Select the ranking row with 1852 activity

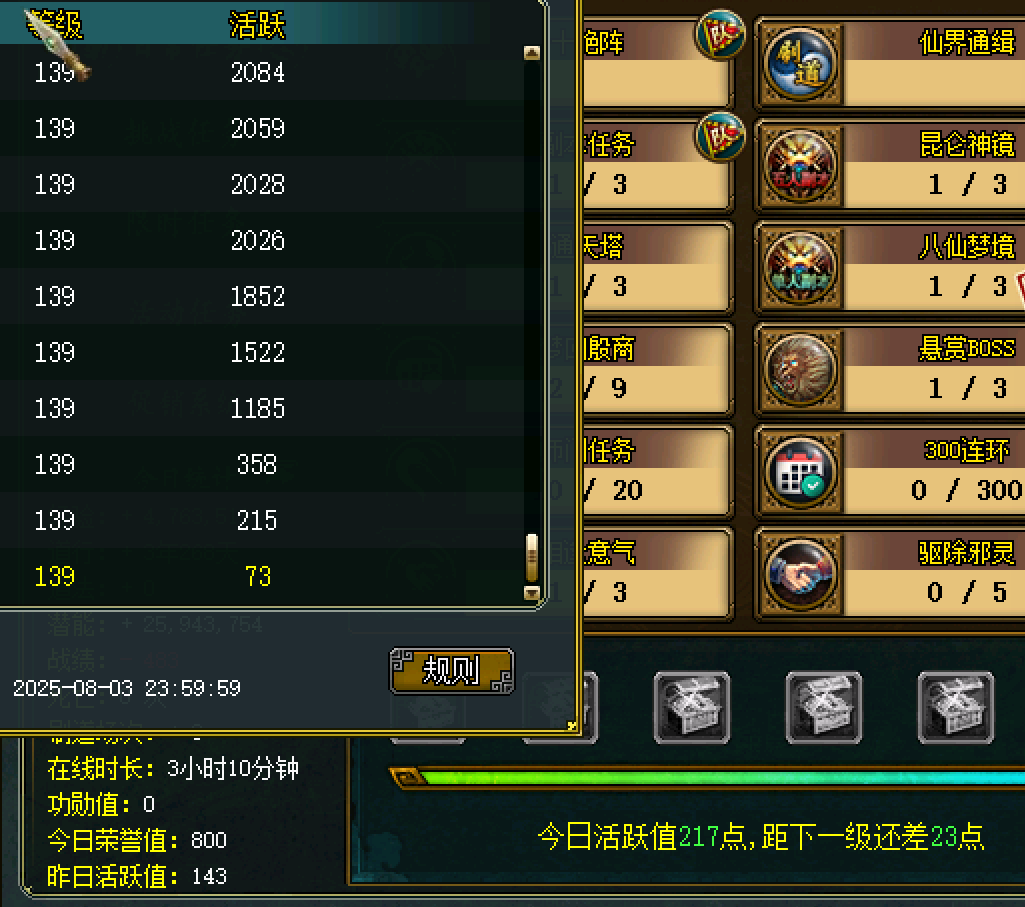click(261, 296)
